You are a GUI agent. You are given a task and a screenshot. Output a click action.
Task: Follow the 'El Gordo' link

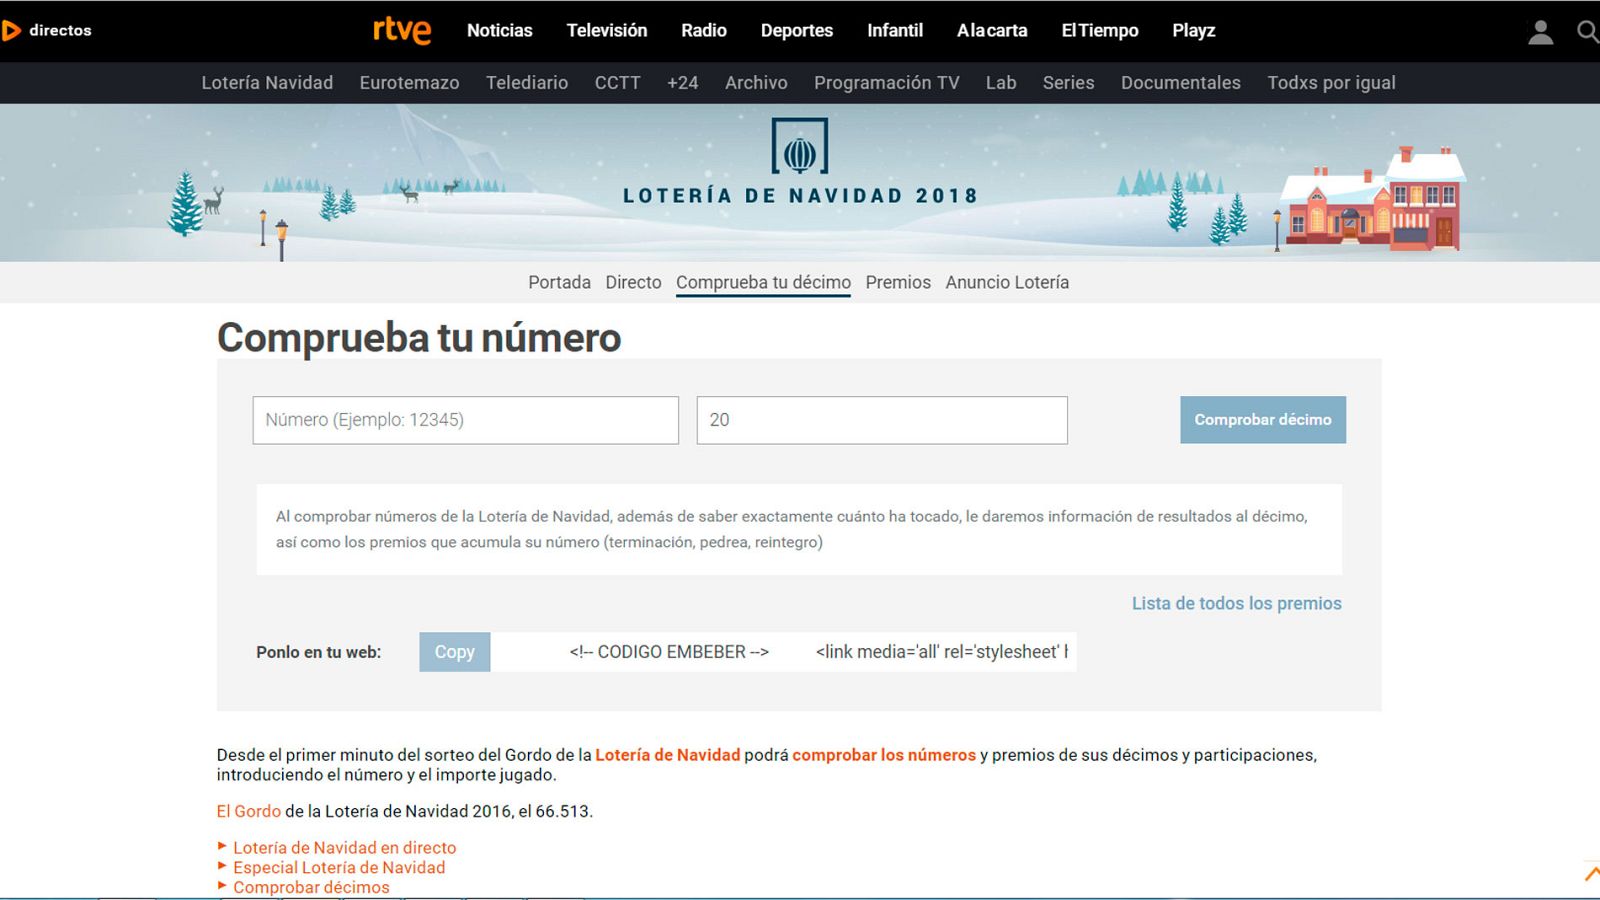click(246, 811)
